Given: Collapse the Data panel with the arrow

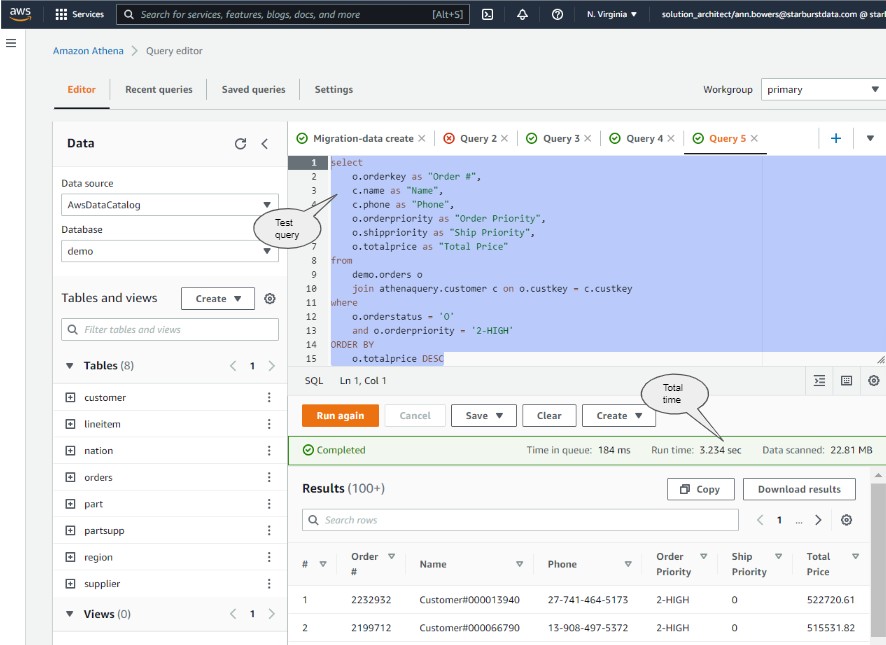Looking at the screenshot, I should (x=264, y=144).
